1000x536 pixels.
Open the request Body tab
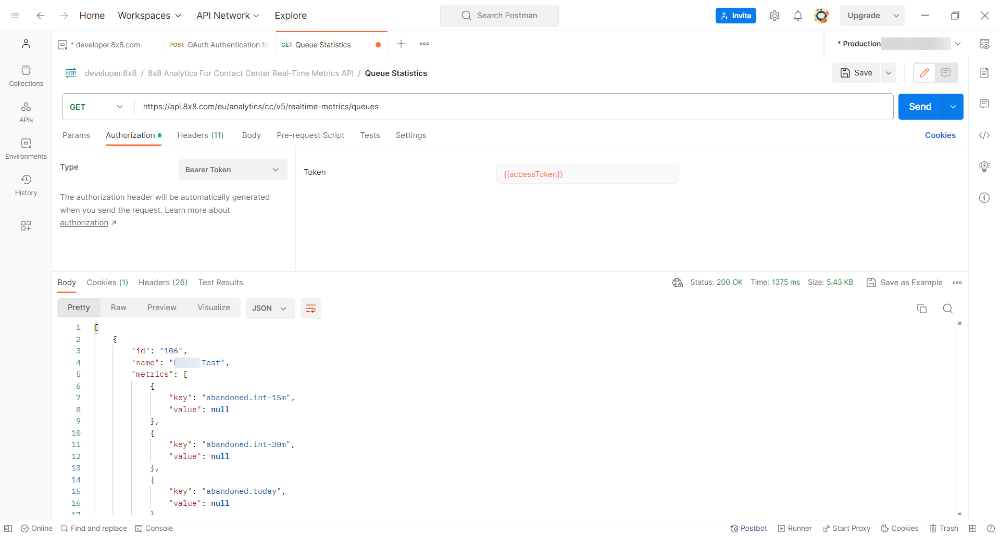[251, 135]
